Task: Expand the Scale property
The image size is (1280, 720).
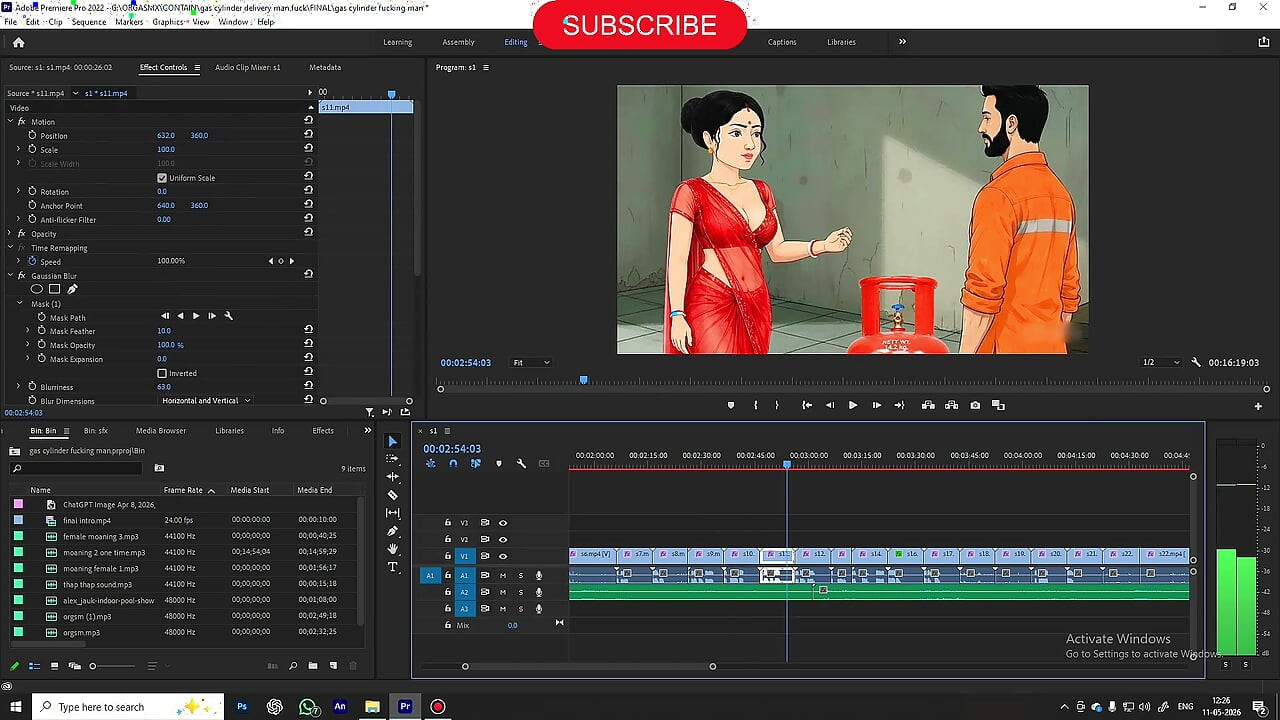Action: click(18, 149)
